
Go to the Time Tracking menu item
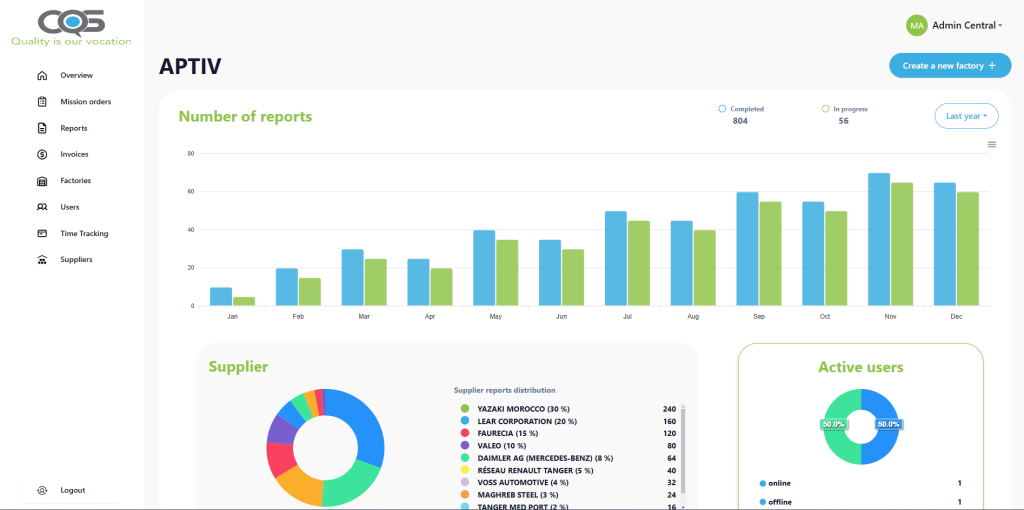84,233
